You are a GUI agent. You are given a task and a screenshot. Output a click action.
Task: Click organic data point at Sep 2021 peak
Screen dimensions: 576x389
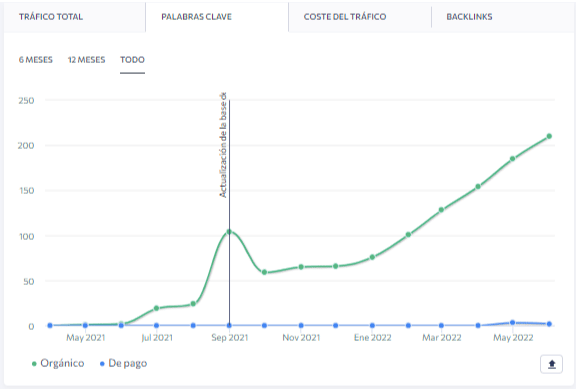[229, 231]
